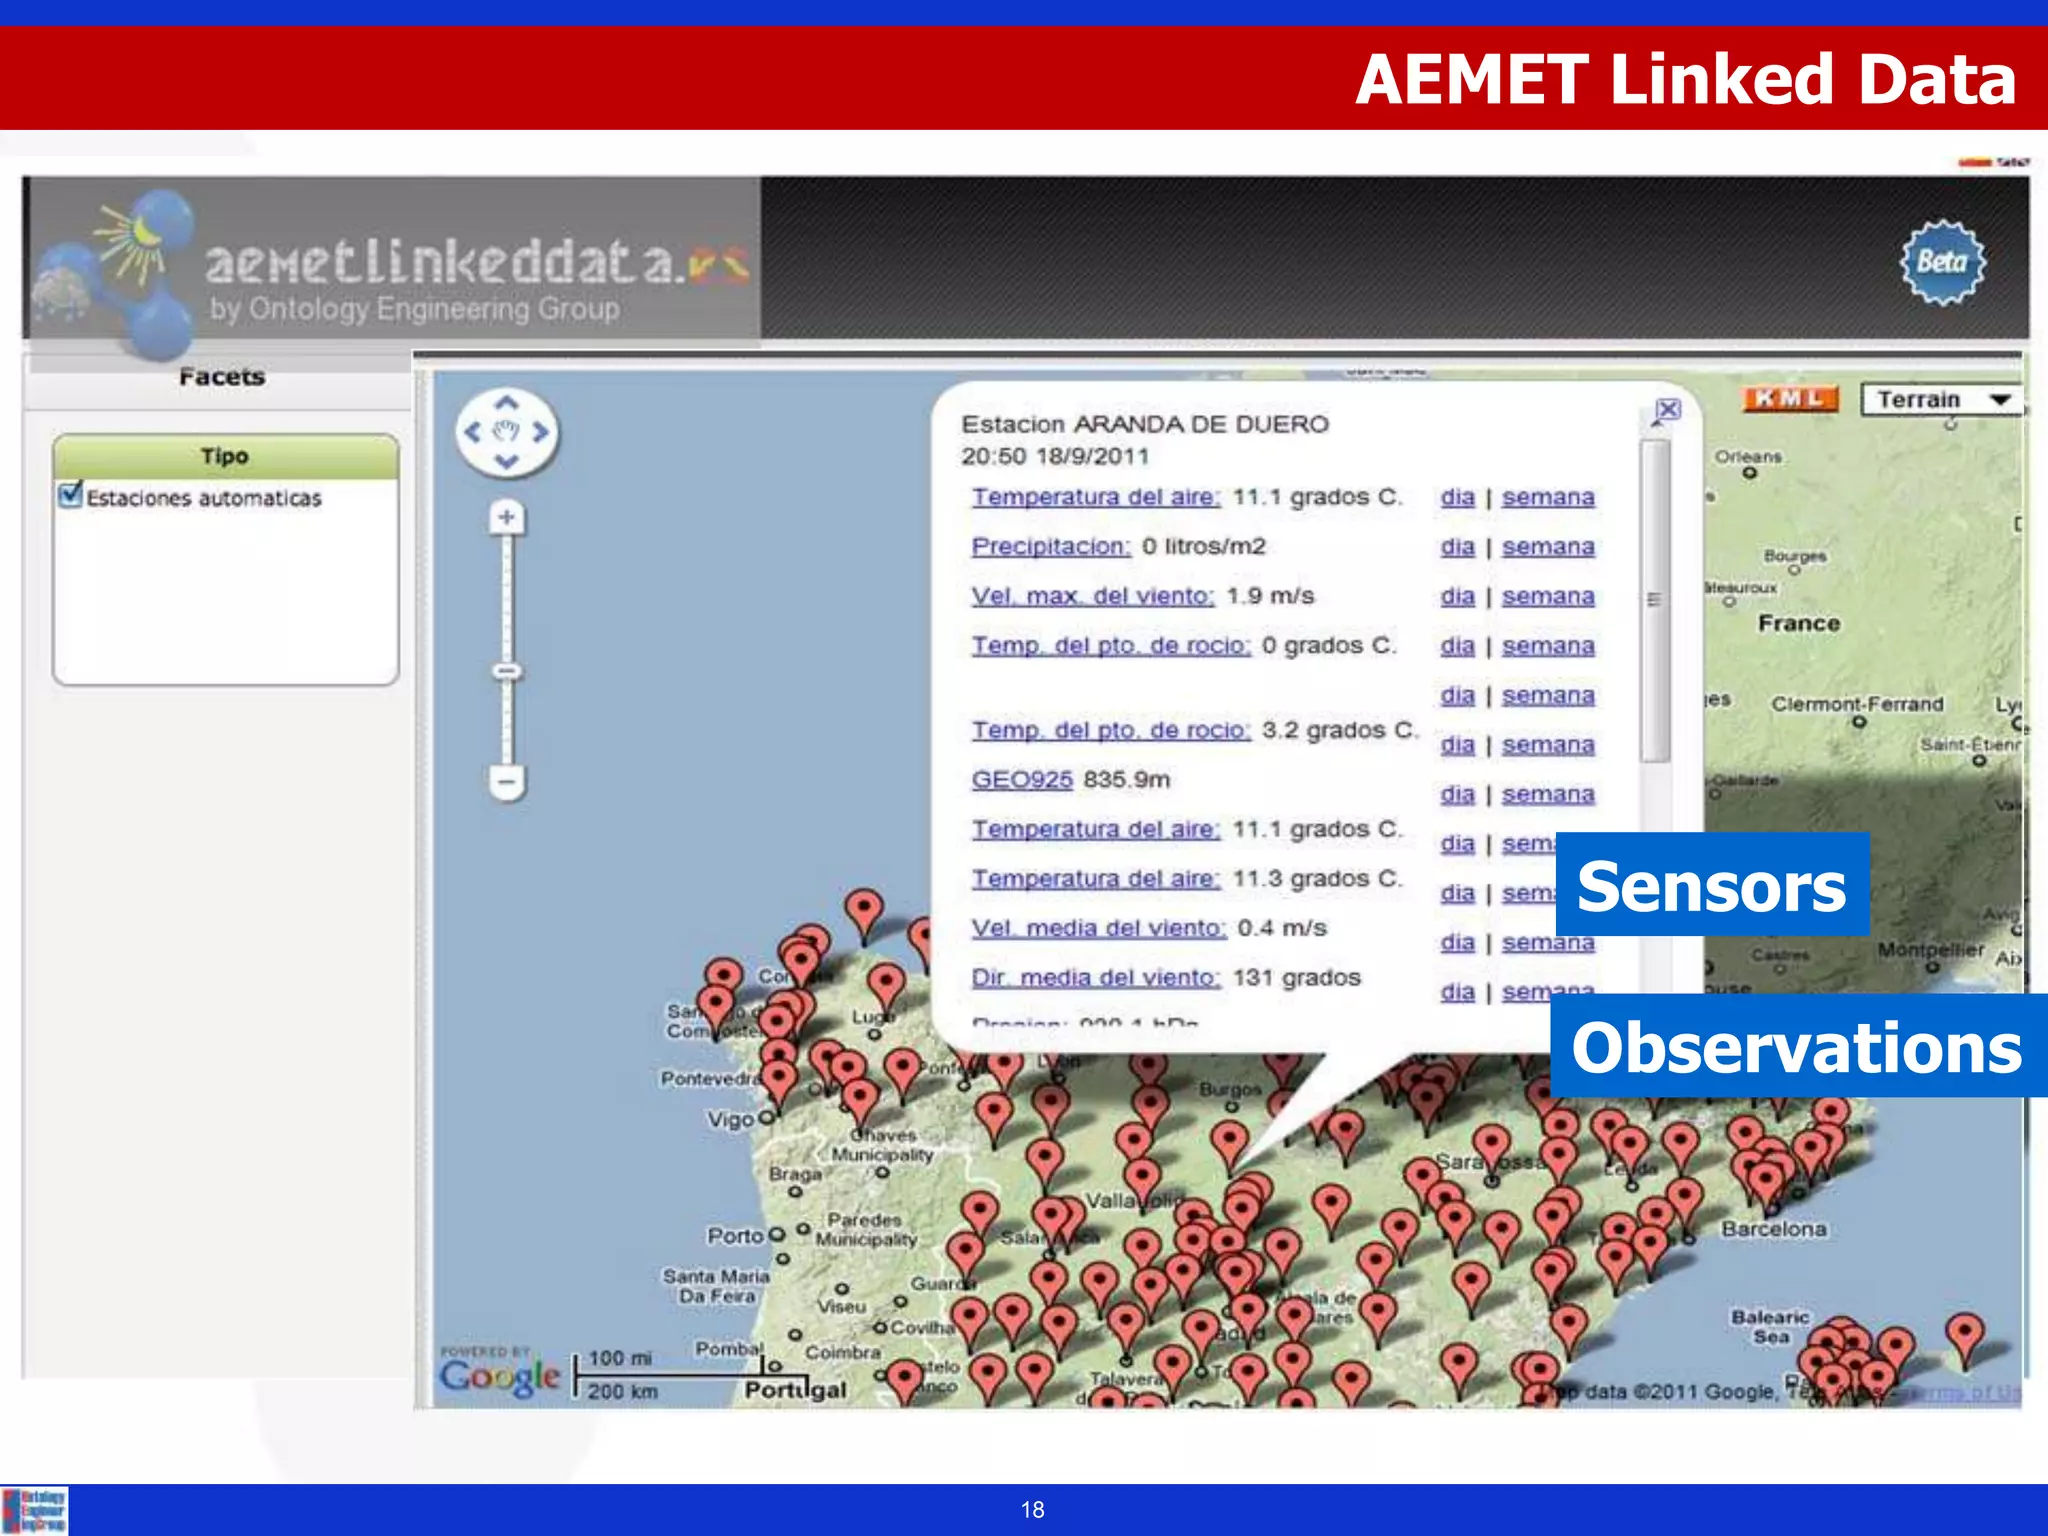This screenshot has width=2048, height=1536.
Task: Click the Facets panel header
Action: point(221,377)
